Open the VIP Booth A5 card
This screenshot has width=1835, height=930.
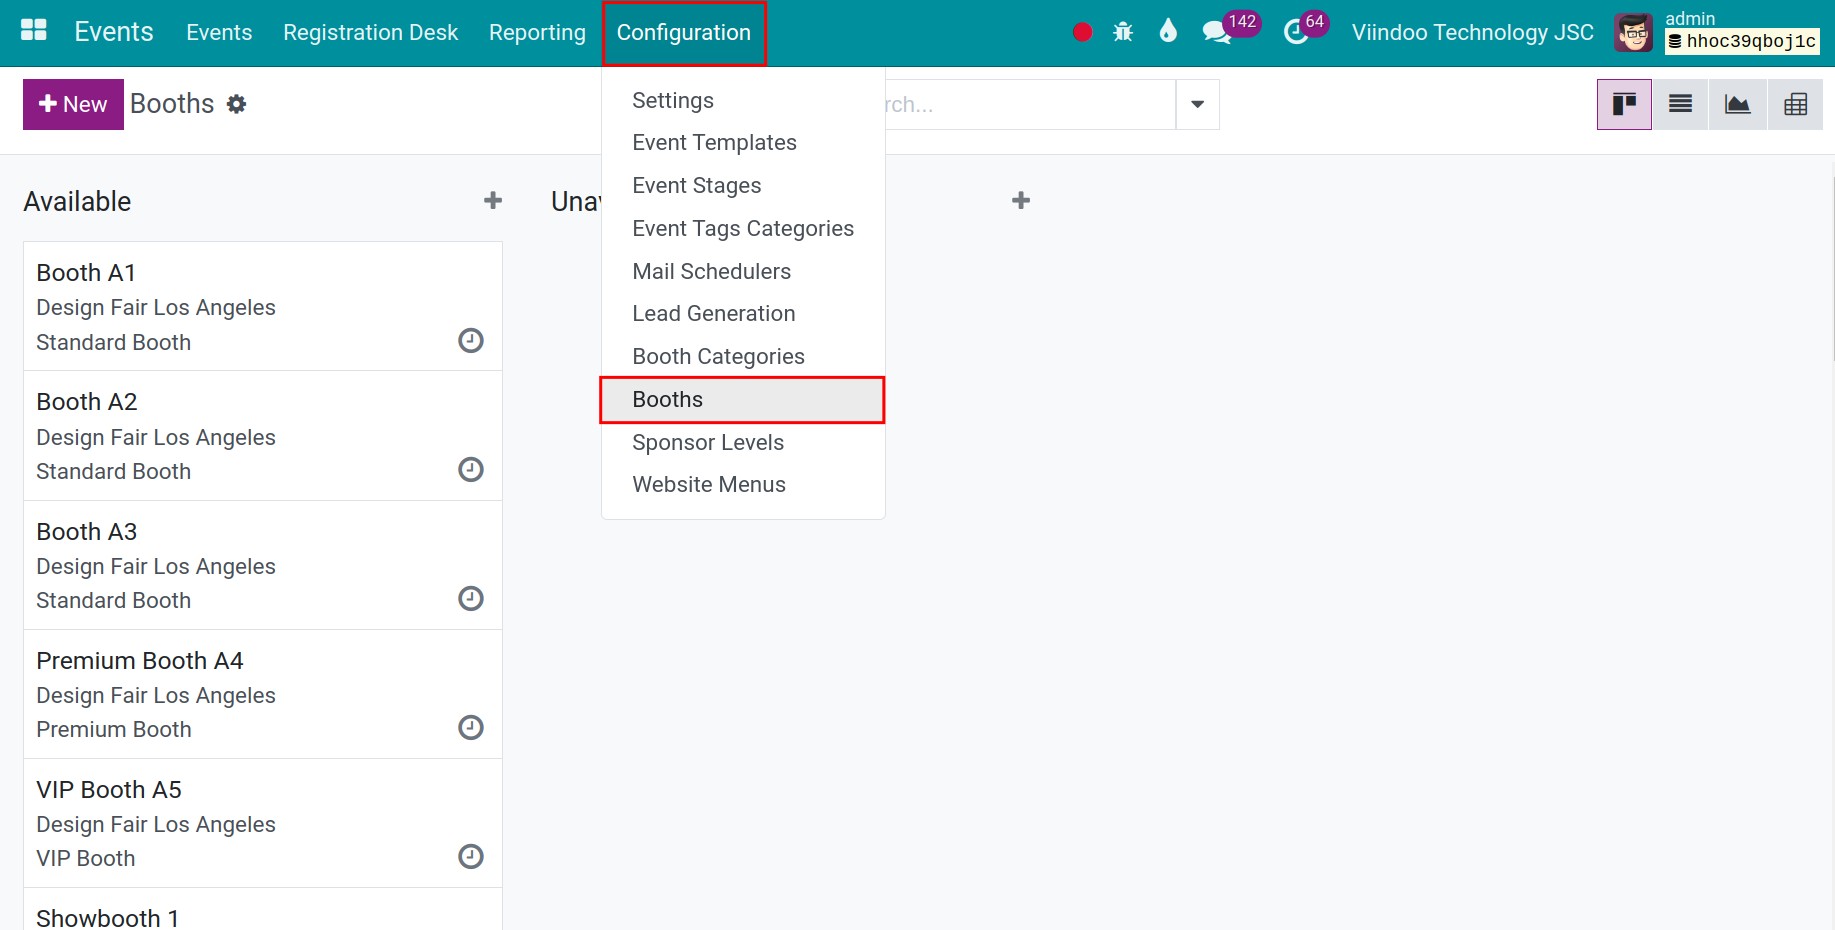263,823
